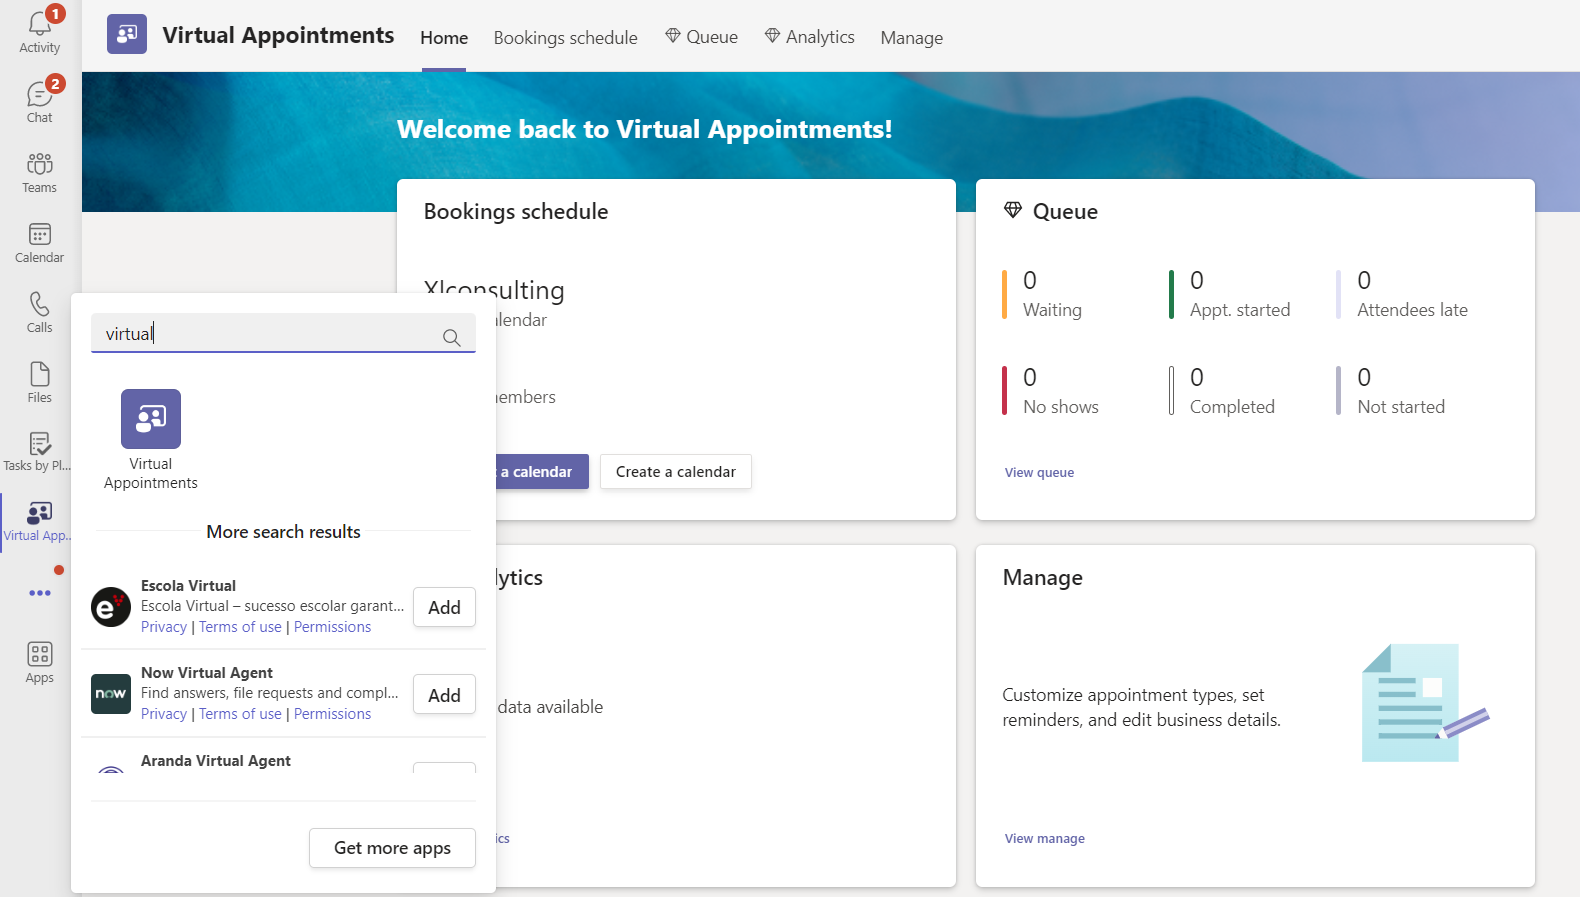Open the Manage tab

911,38
